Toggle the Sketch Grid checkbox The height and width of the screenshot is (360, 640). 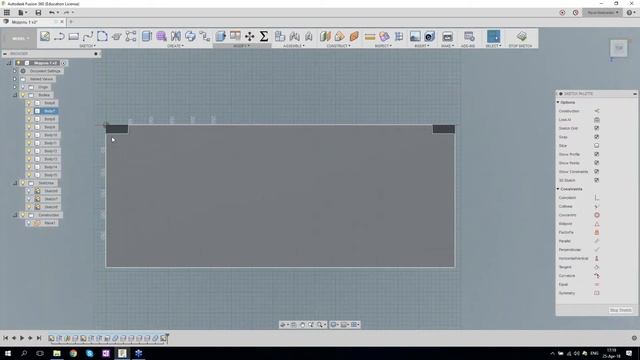tap(597, 128)
